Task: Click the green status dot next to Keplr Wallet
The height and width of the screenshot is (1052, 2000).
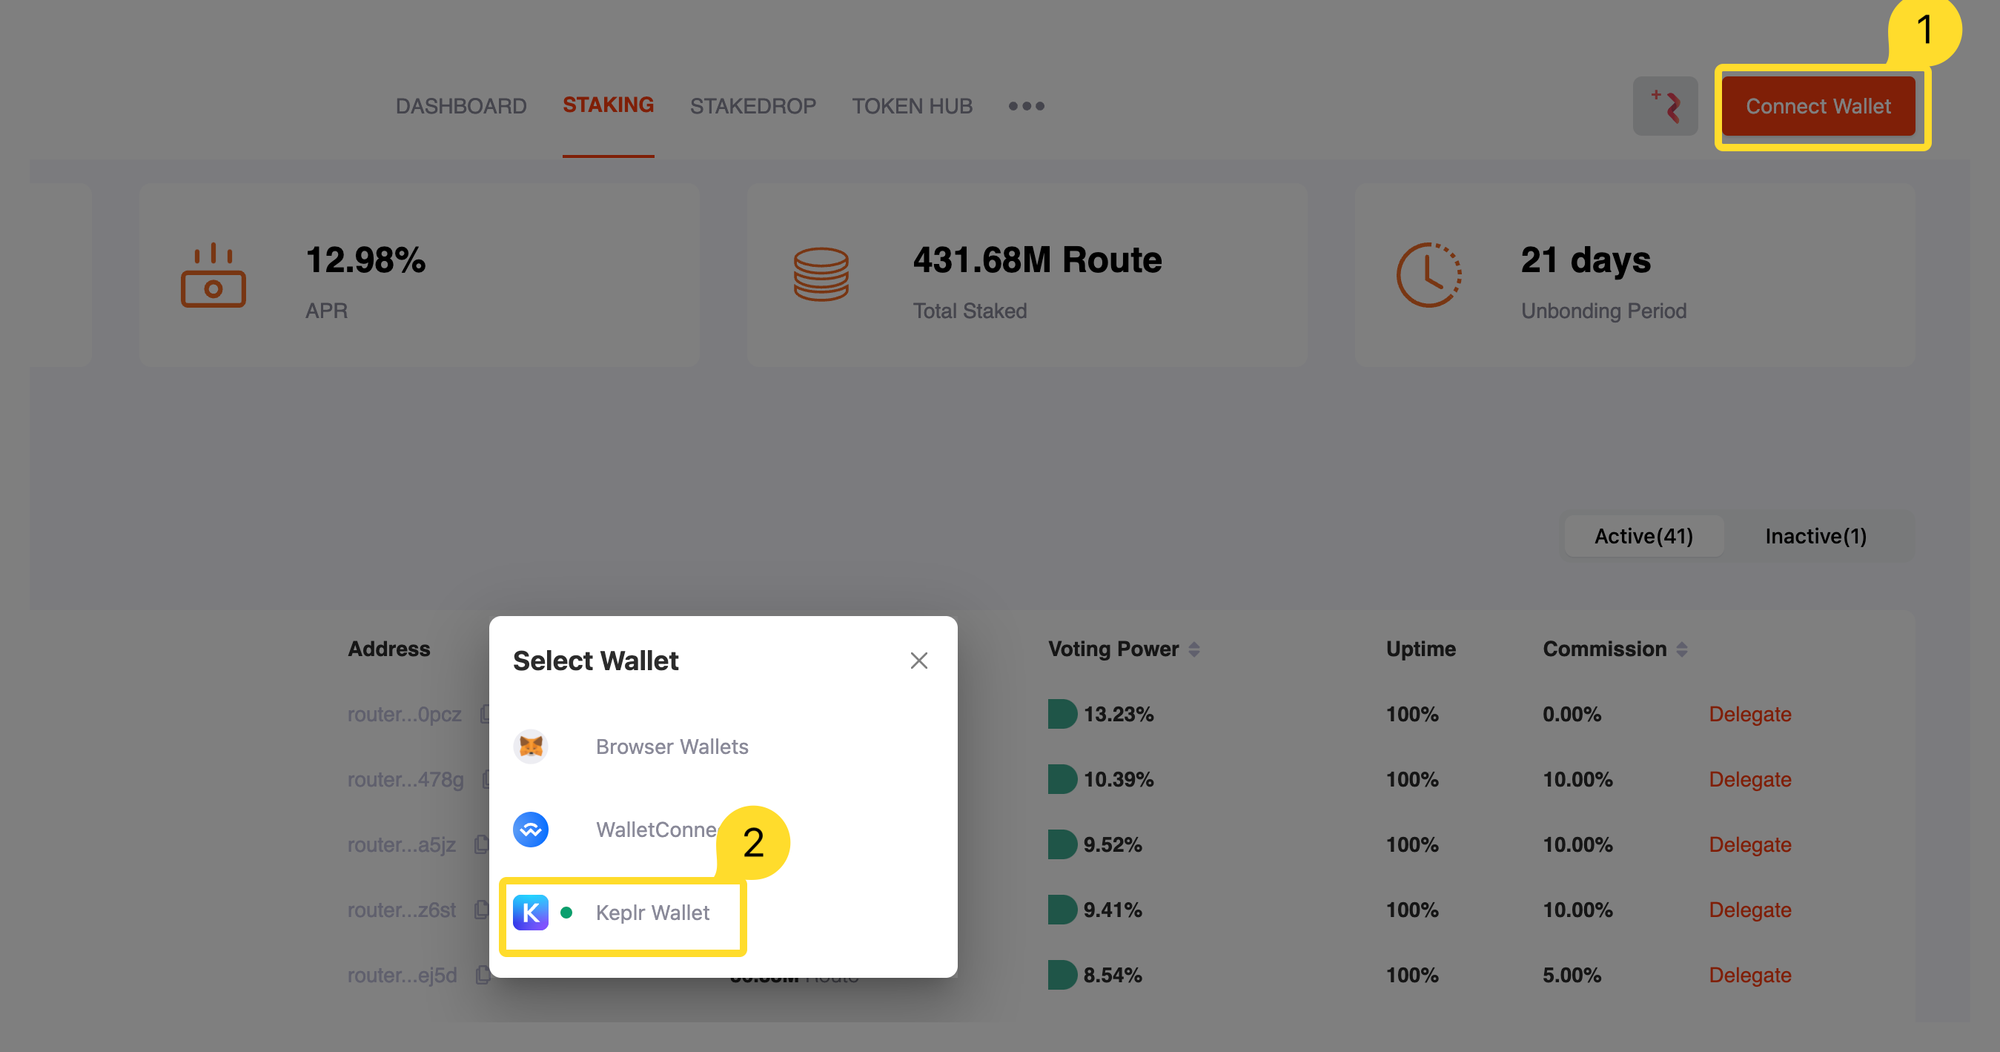Action: [x=566, y=912]
